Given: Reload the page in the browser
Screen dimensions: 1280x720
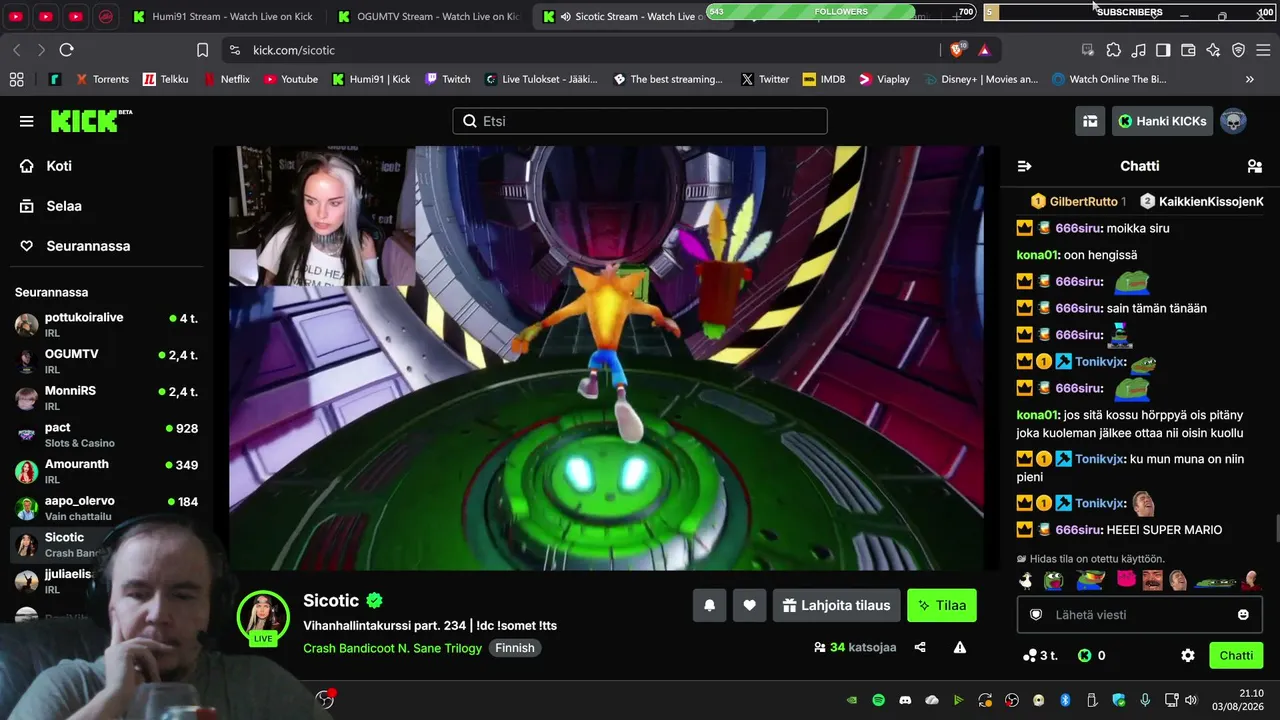Looking at the screenshot, I should [66, 50].
